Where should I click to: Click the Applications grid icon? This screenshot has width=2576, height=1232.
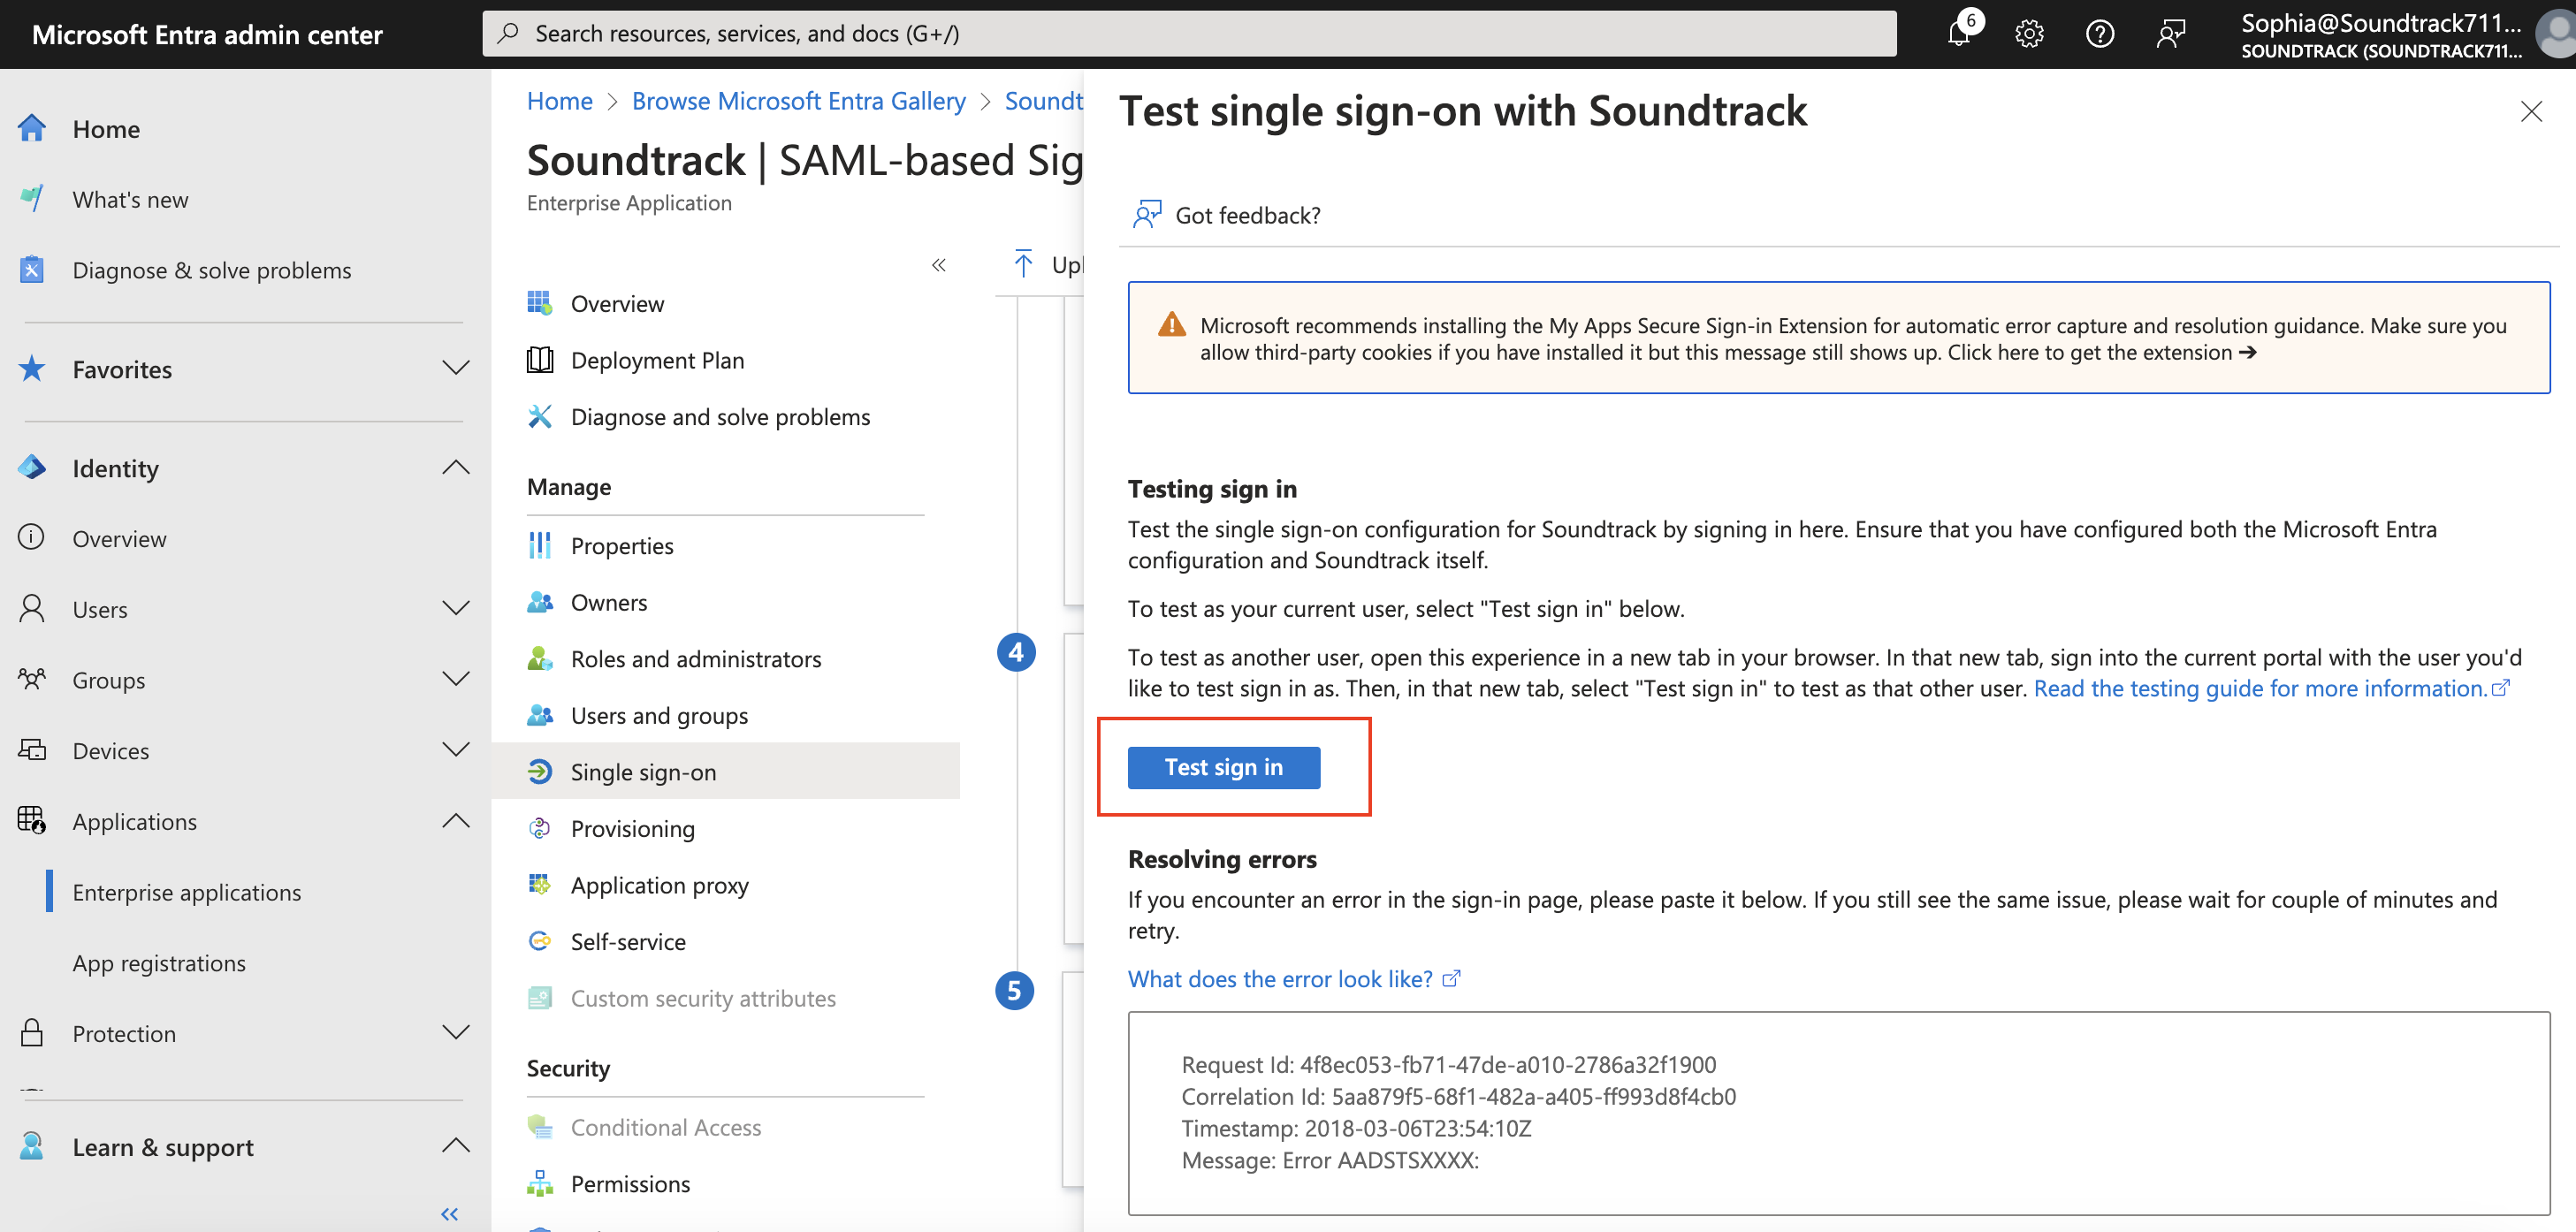32,820
